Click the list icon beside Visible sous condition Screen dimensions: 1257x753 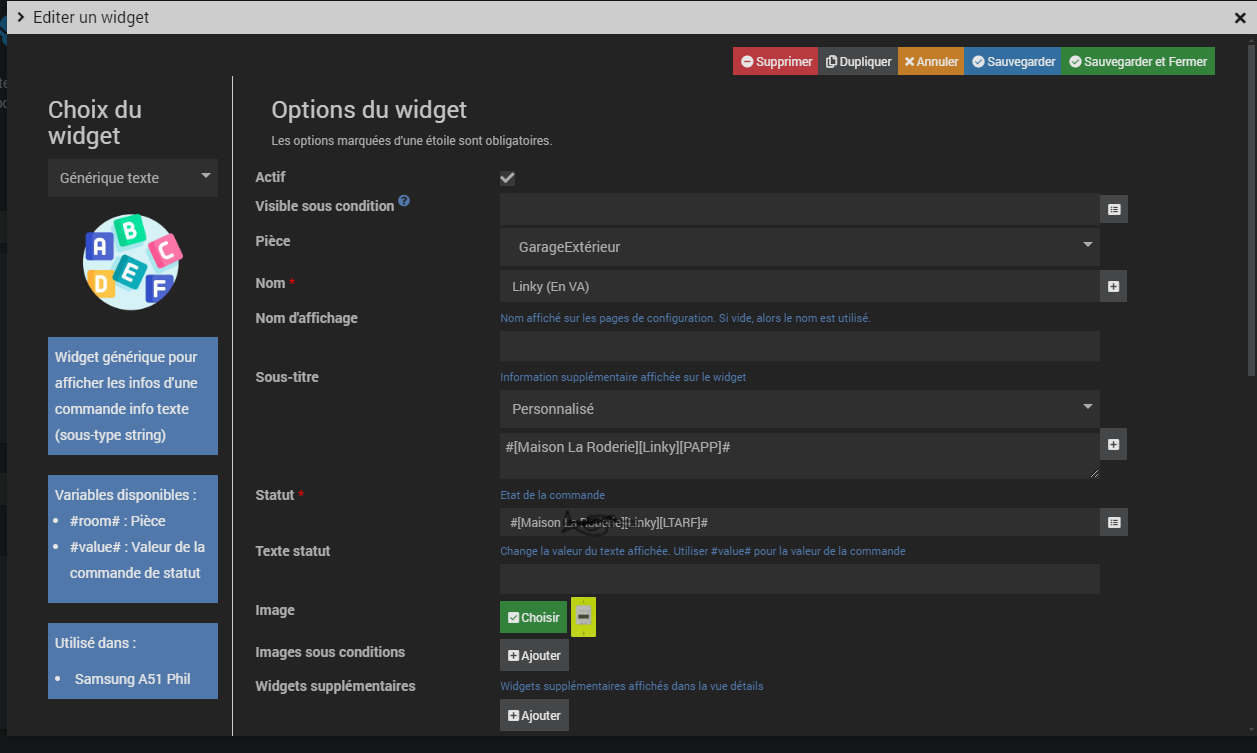pos(1114,210)
